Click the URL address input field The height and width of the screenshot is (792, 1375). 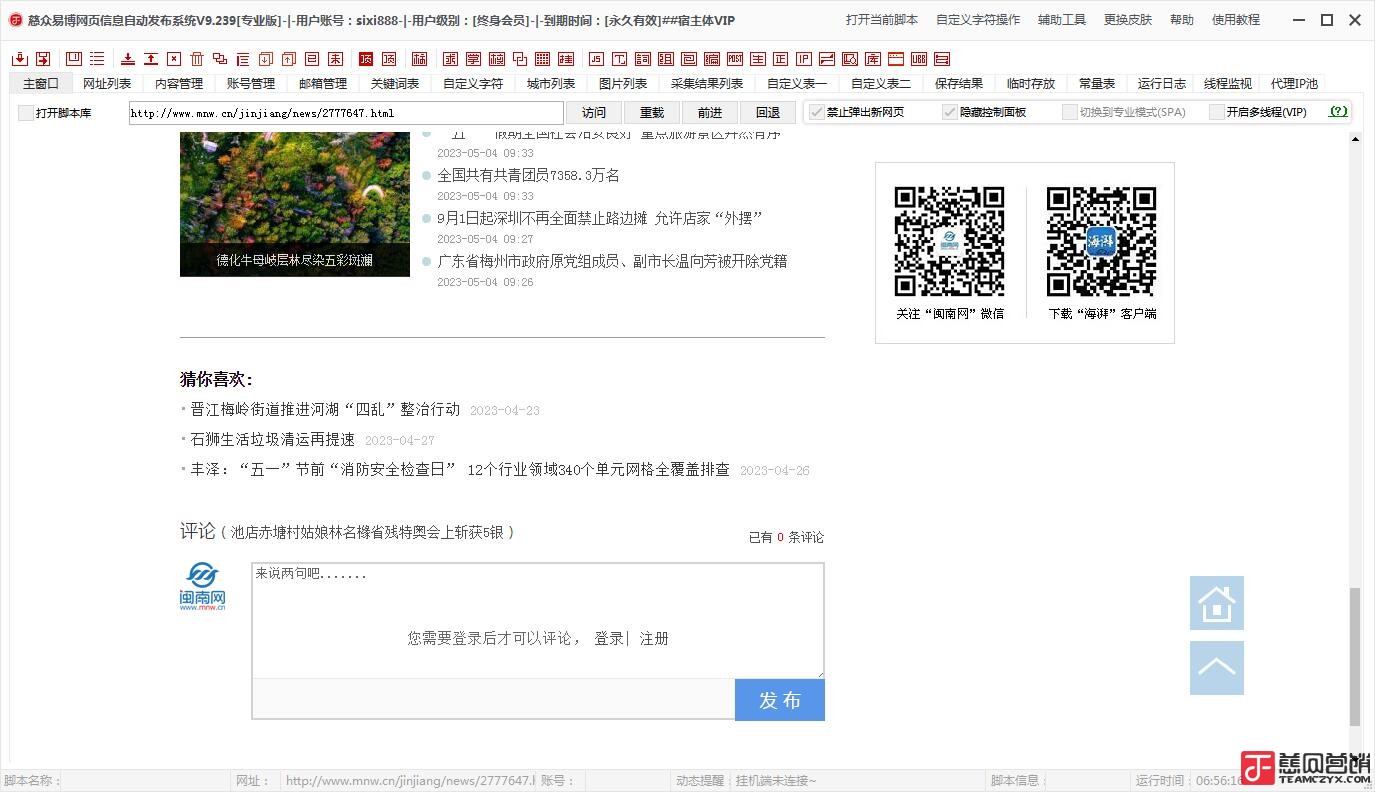click(346, 113)
